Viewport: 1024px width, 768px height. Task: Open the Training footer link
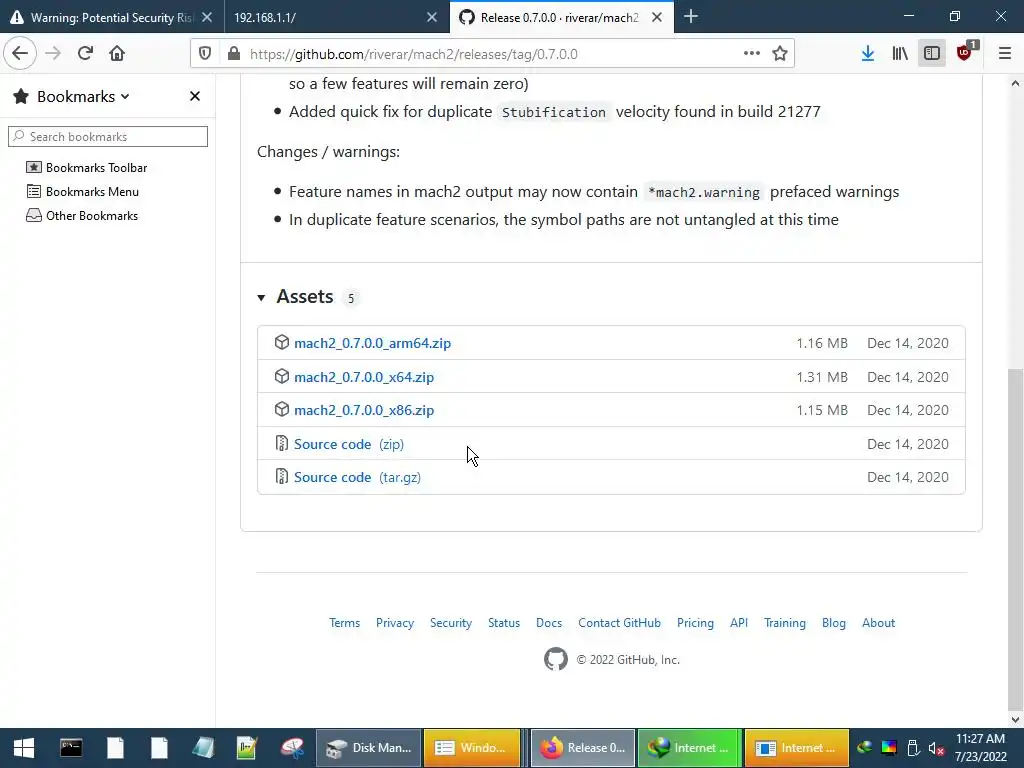(x=785, y=623)
